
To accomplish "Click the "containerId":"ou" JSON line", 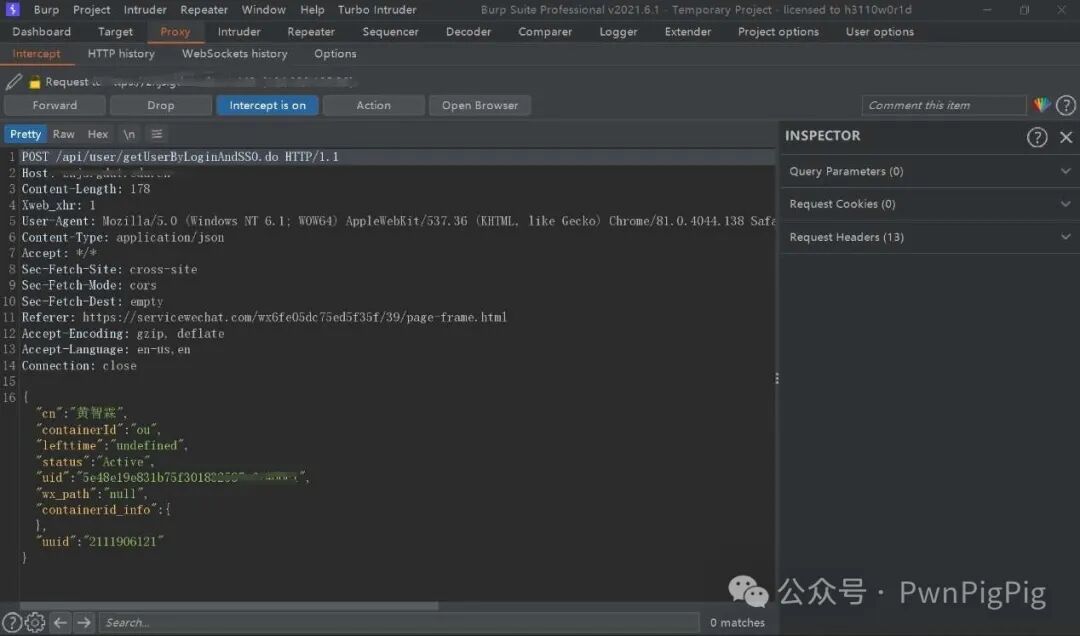I will click(x=98, y=429).
